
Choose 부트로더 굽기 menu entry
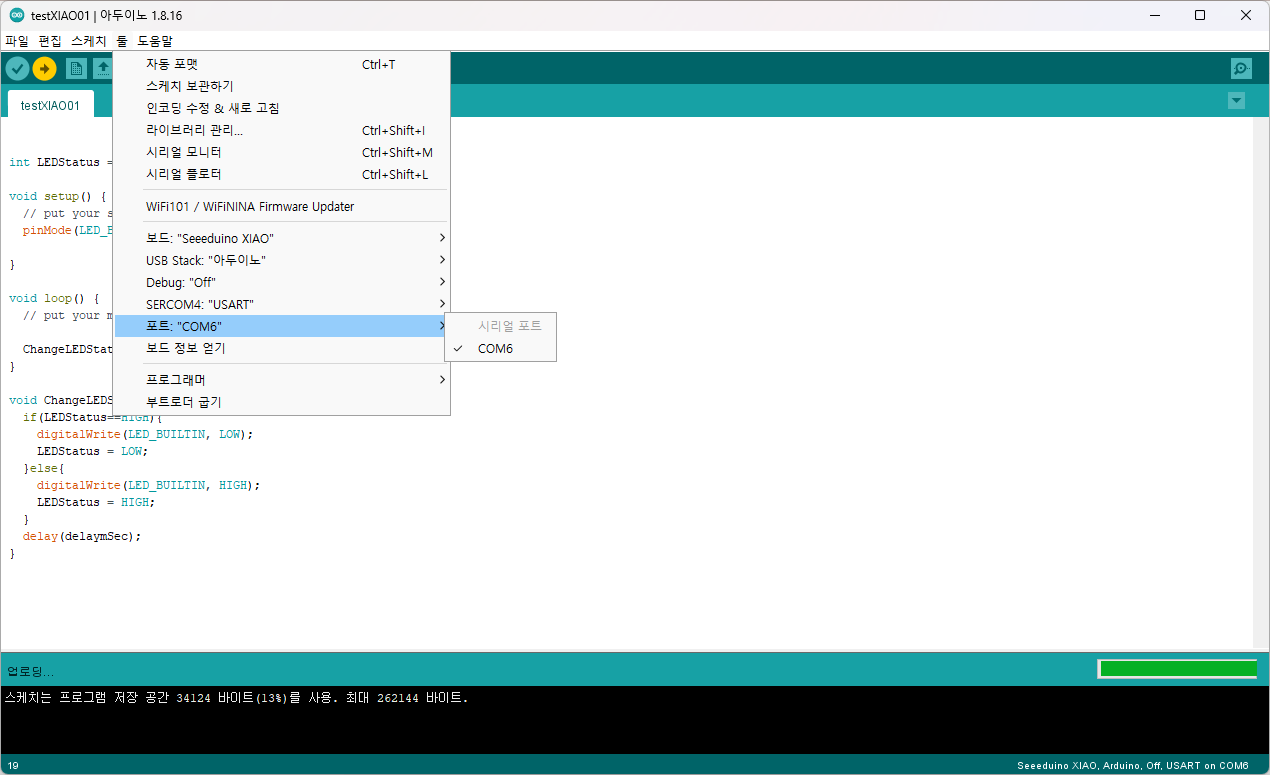click(281, 402)
